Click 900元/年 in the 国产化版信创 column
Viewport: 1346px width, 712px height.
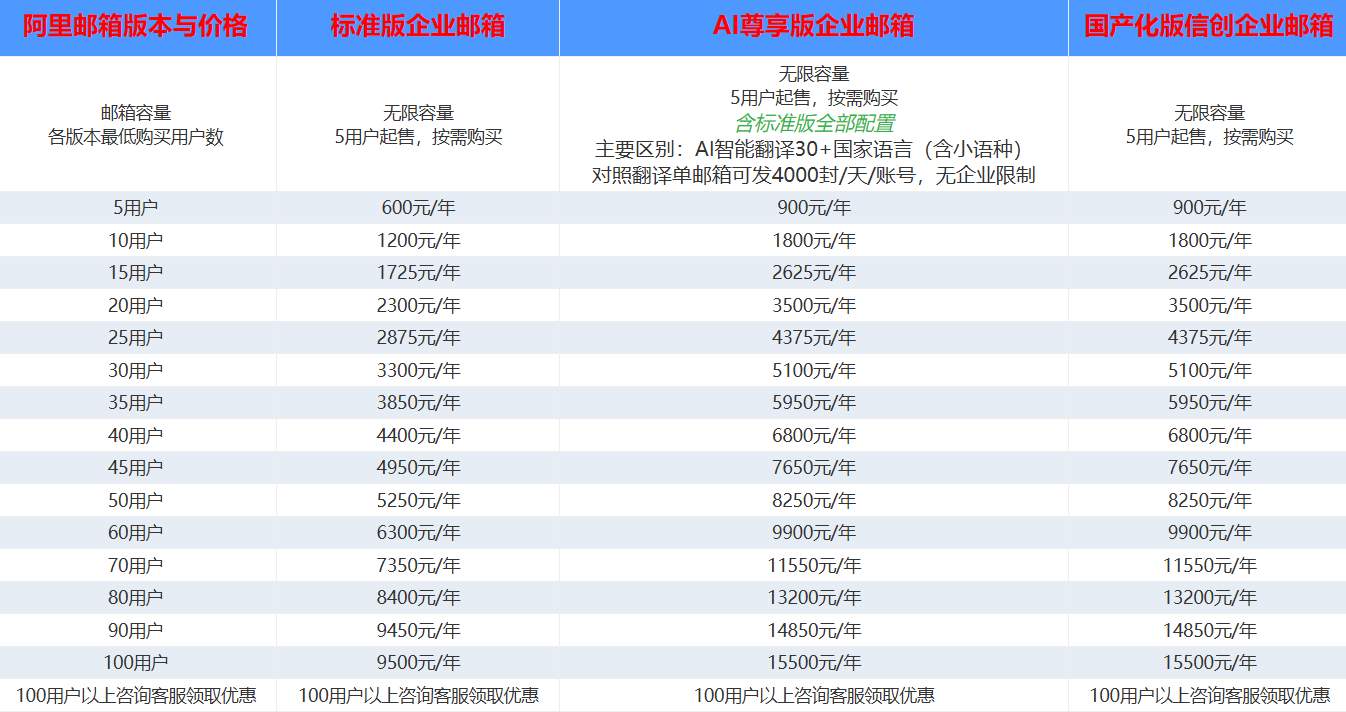tap(1209, 208)
